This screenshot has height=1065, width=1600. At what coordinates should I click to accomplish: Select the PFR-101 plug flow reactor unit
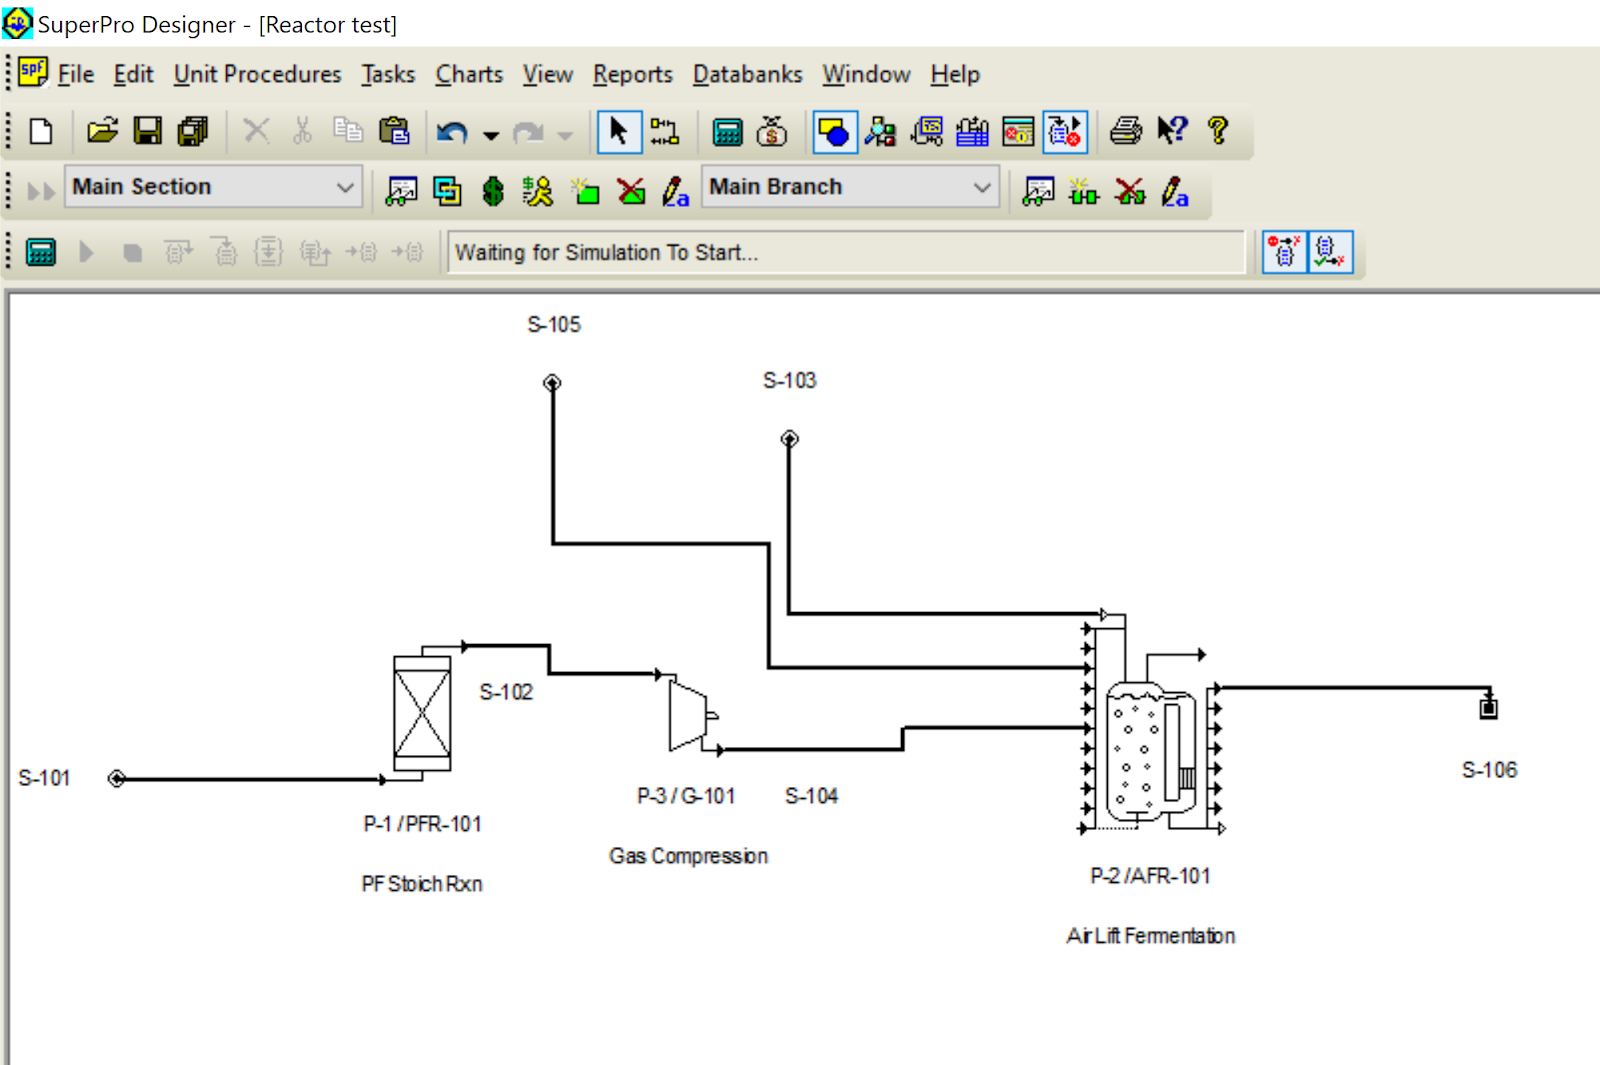pyautogui.click(x=422, y=714)
